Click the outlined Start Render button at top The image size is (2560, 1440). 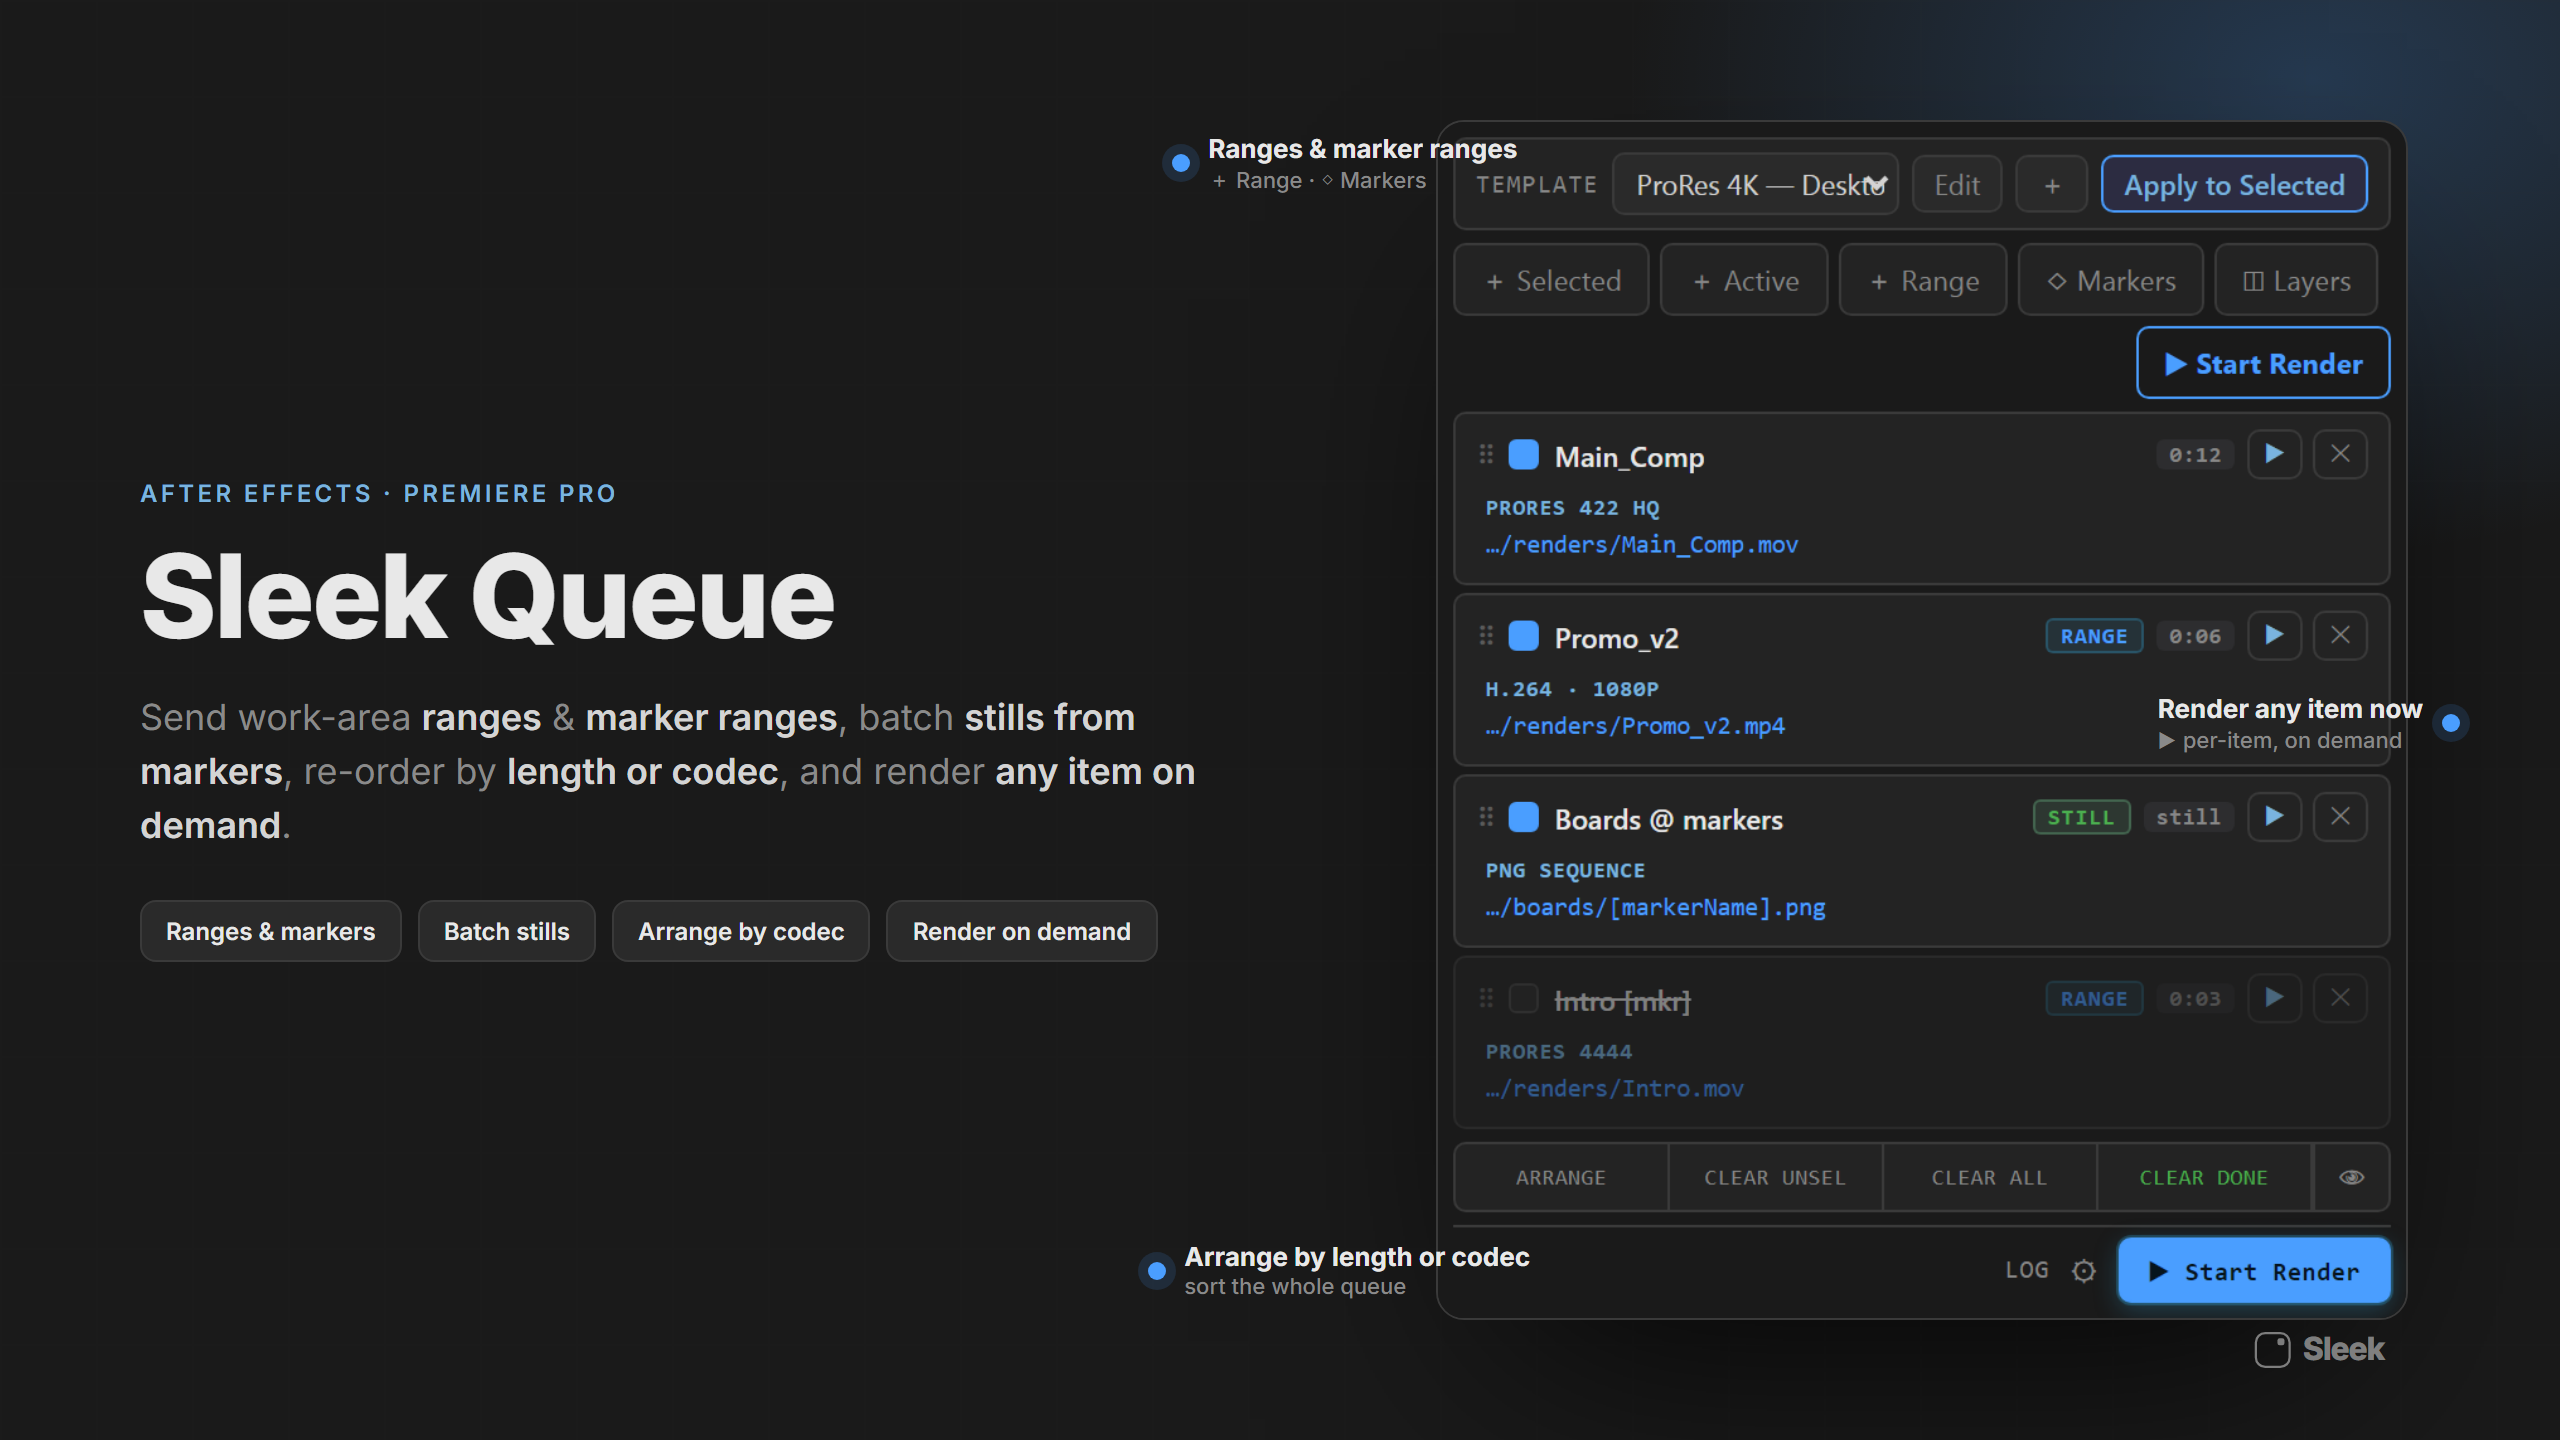click(2263, 363)
